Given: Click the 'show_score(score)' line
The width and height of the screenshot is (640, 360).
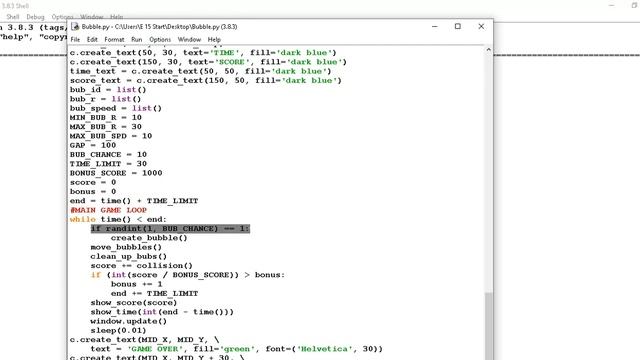Looking at the screenshot, I should point(134,302).
